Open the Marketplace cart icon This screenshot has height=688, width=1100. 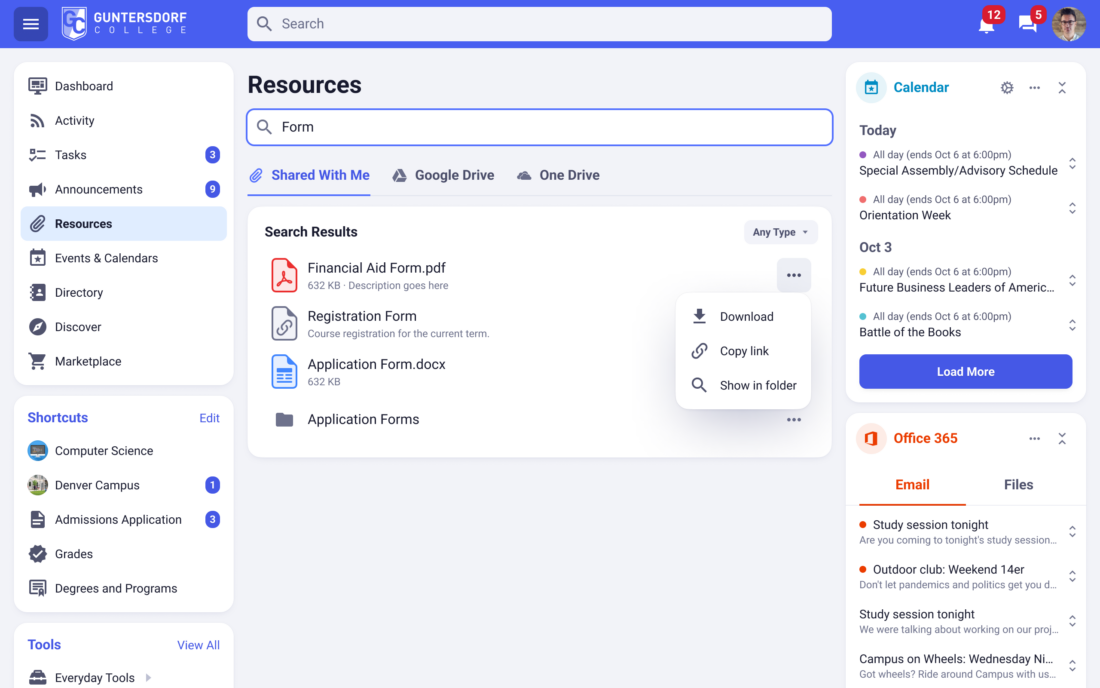pos(37,361)
